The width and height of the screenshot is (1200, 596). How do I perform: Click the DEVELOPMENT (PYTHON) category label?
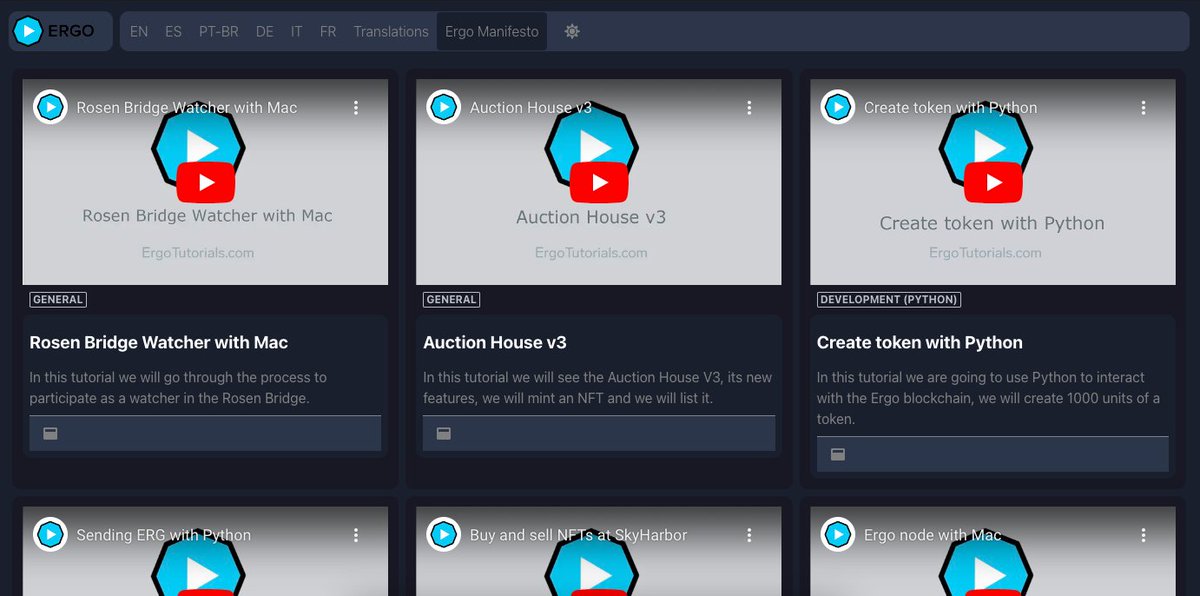pos(888,299)
